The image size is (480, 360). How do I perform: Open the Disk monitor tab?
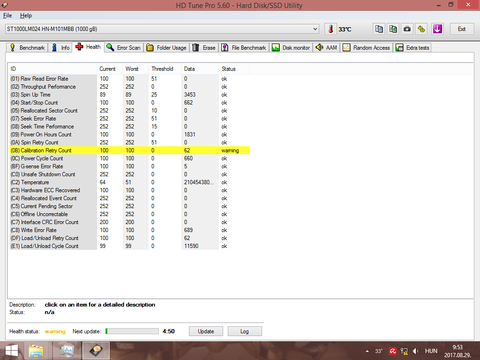click(291, 48)
